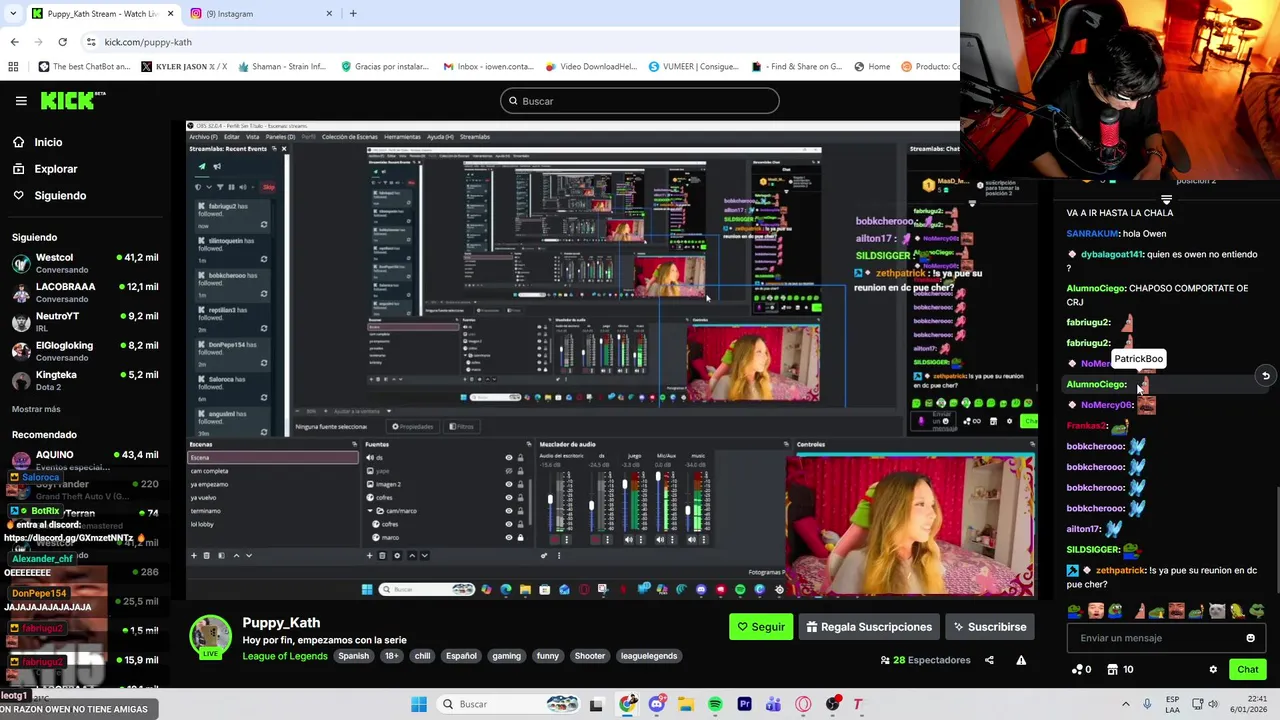The height and width of the screenshot is (720, 1280).
Task: Open the KYLER JASON X bookmark
Action: pos(184,67)
